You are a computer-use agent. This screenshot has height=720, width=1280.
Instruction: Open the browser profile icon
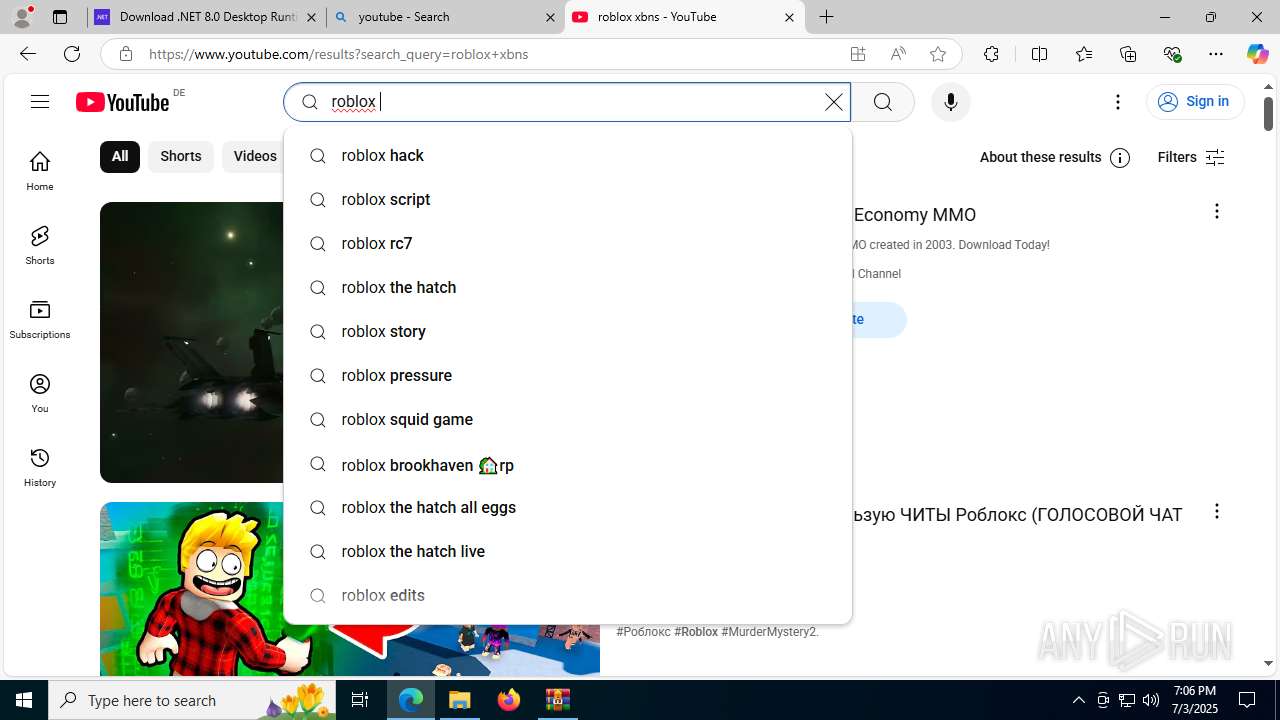pos(22,16)
